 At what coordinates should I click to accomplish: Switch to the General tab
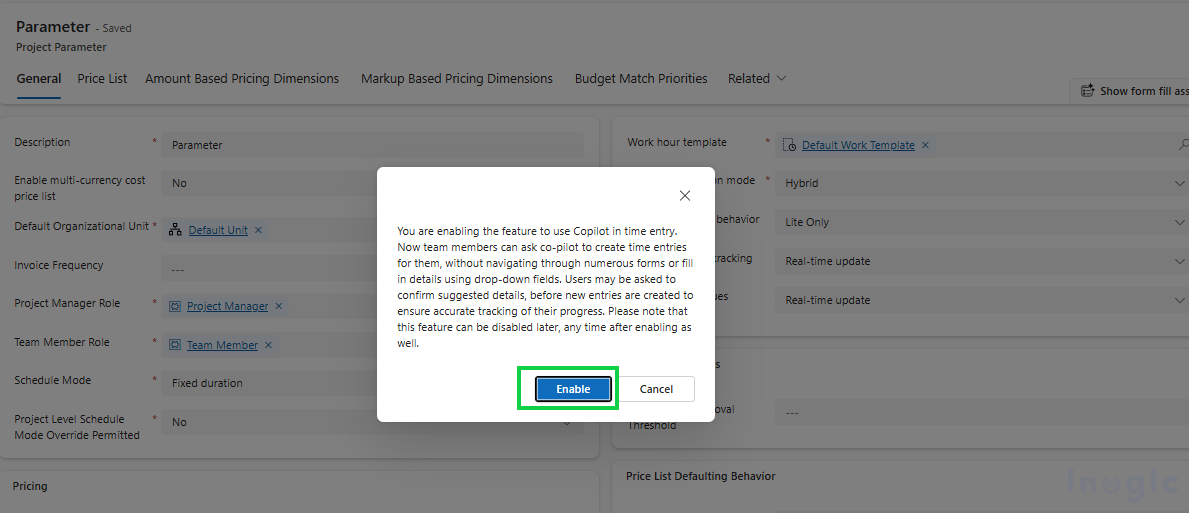point(39,79)
